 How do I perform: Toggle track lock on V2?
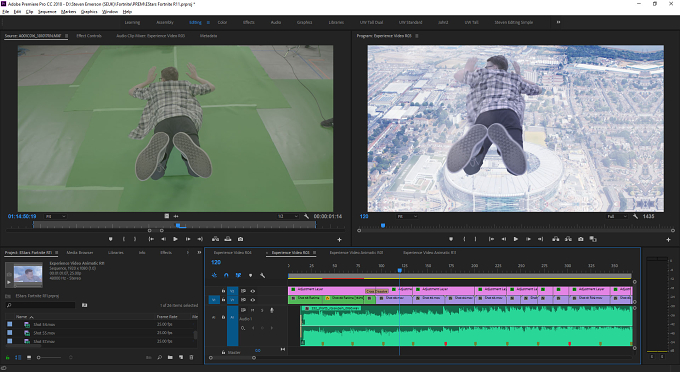click(223, 291)
